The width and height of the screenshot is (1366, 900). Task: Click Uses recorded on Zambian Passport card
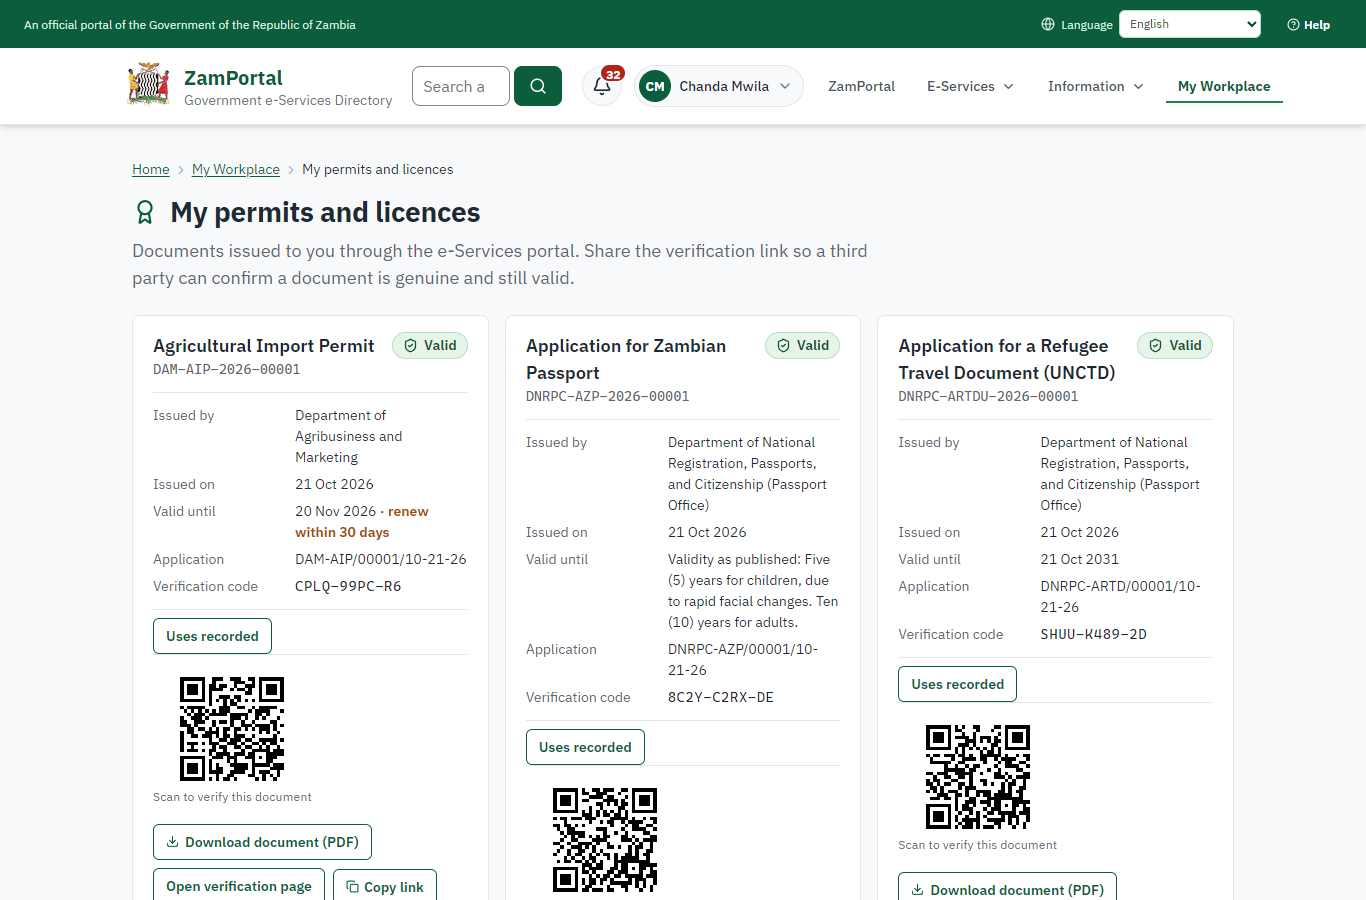pos(585,747)
